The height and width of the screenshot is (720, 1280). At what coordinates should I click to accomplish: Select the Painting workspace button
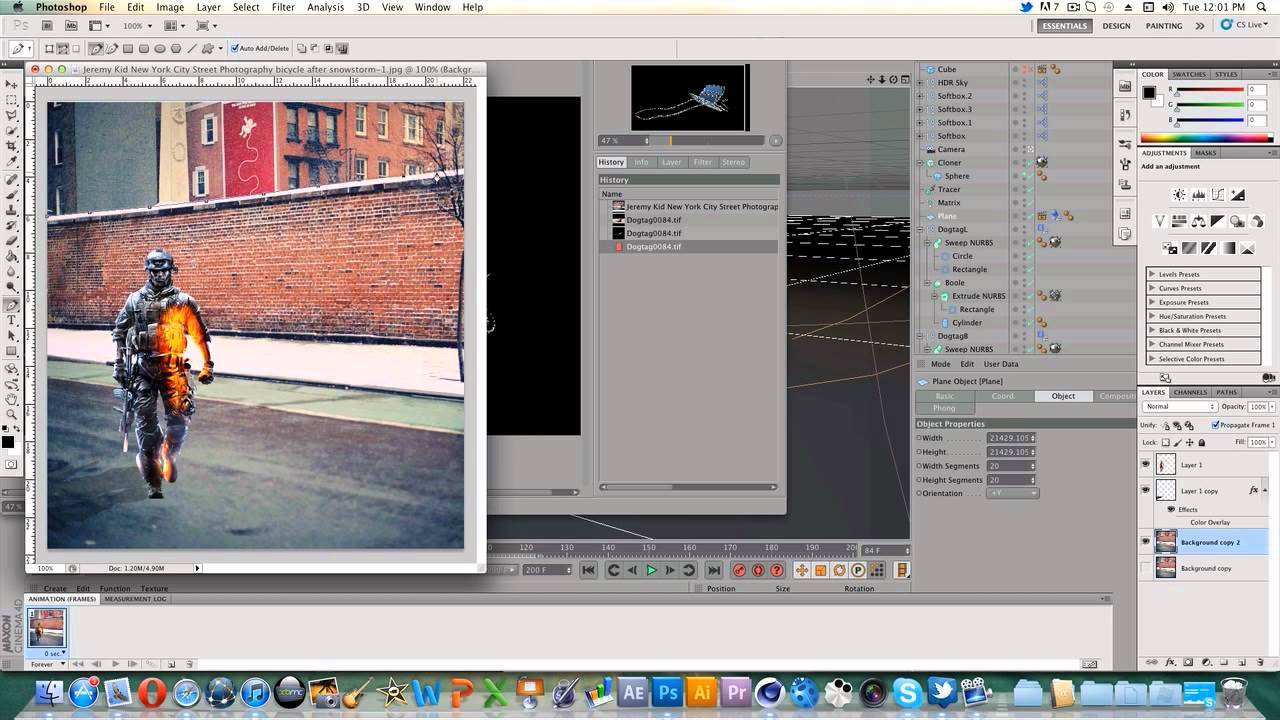point(1164,26)
